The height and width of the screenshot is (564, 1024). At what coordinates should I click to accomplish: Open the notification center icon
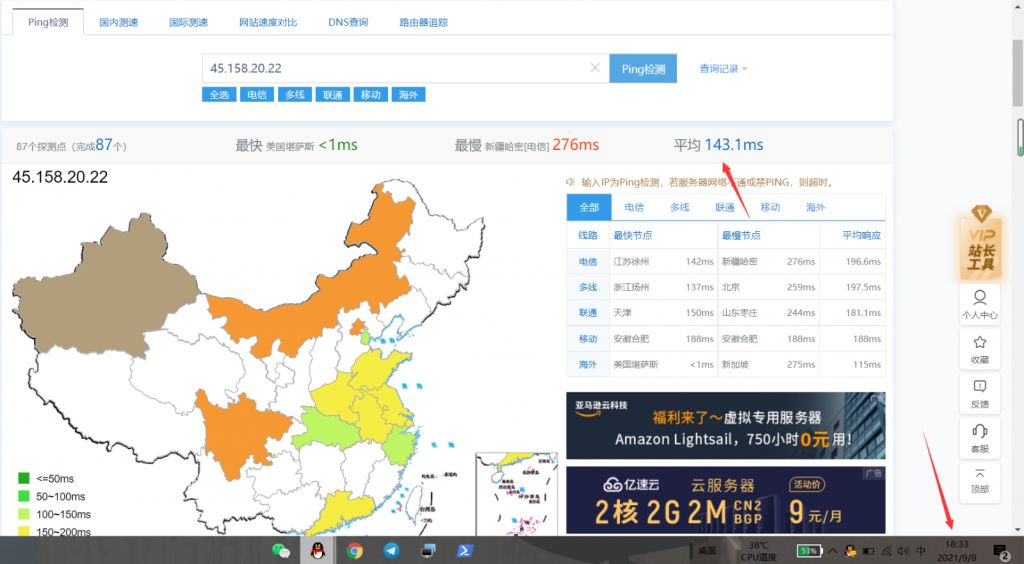click(x=1000, y=552)
